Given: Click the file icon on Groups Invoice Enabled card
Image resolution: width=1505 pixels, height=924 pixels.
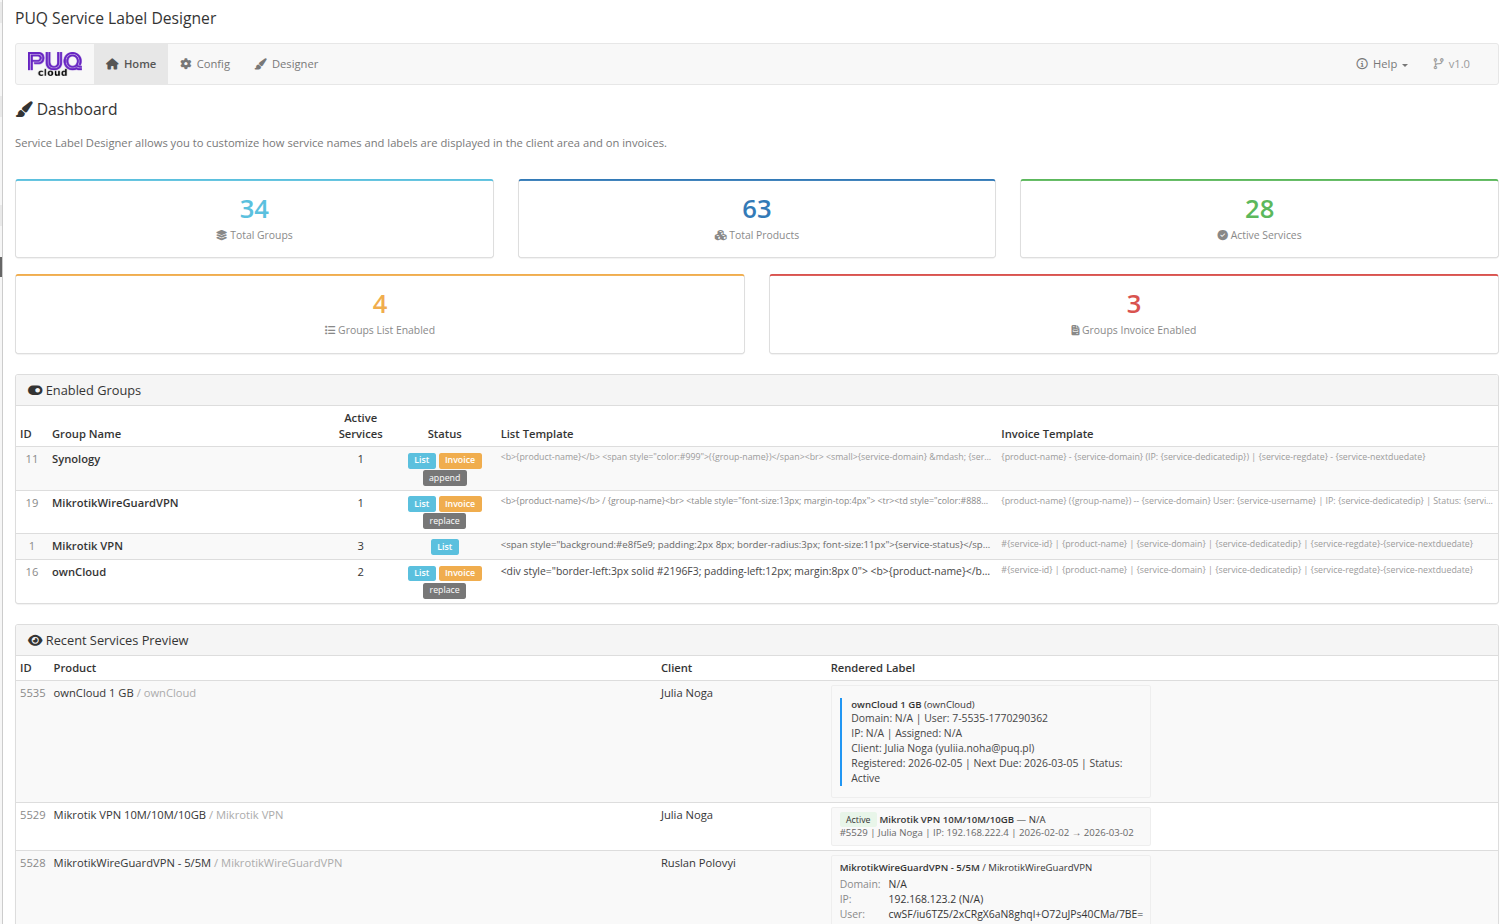Looking at the screenshot, I should (1077, 330).
